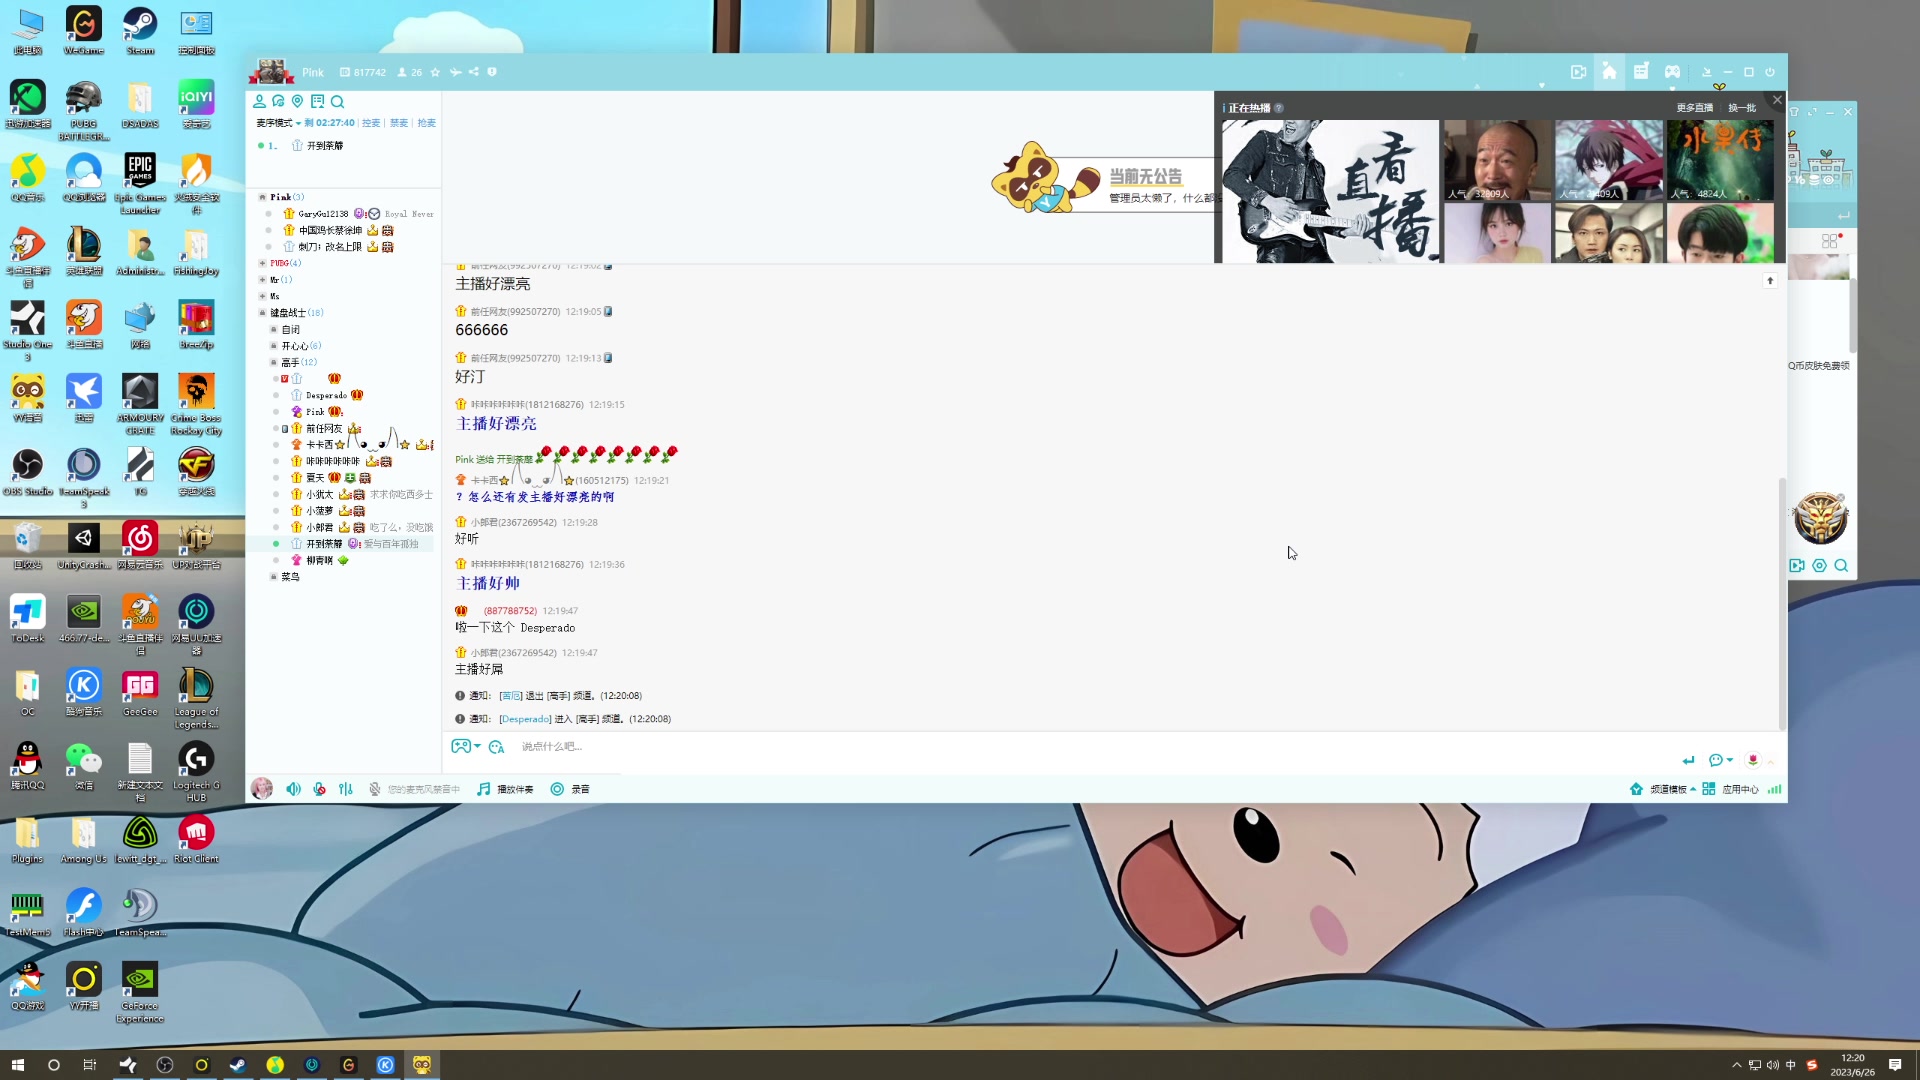Open the 应用中心 app center
This screenshot has height=1080, width=1920.
1730,789
